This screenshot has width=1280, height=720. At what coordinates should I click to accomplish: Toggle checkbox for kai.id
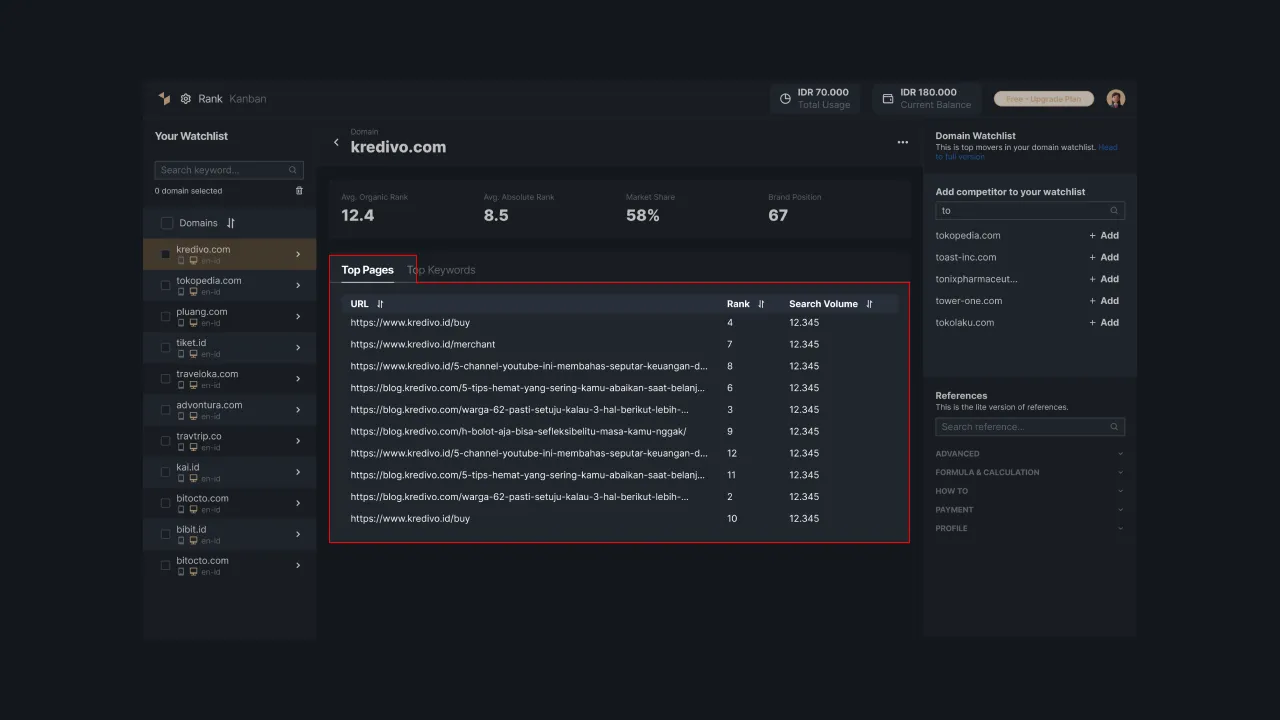(165, 471)
